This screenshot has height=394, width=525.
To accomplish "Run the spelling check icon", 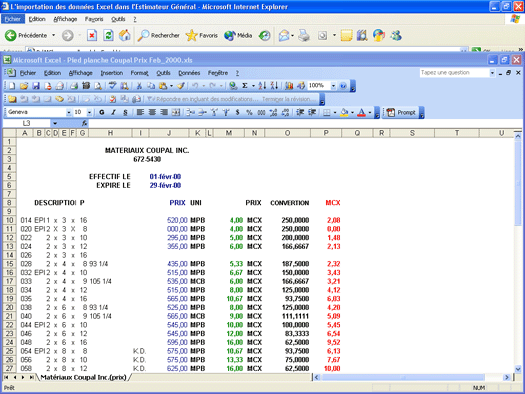I will click(x=113, y=86).
